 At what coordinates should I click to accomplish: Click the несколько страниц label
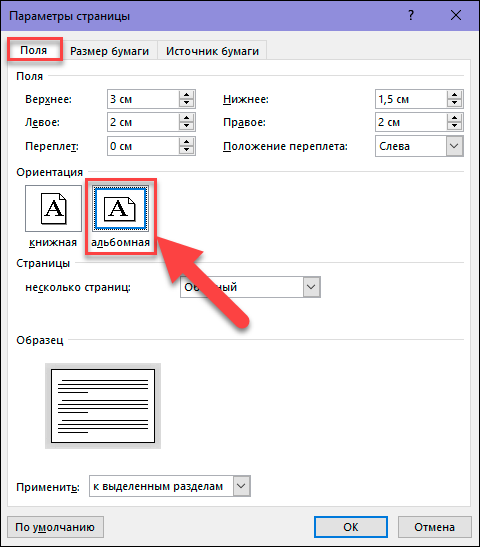(78, 287)
